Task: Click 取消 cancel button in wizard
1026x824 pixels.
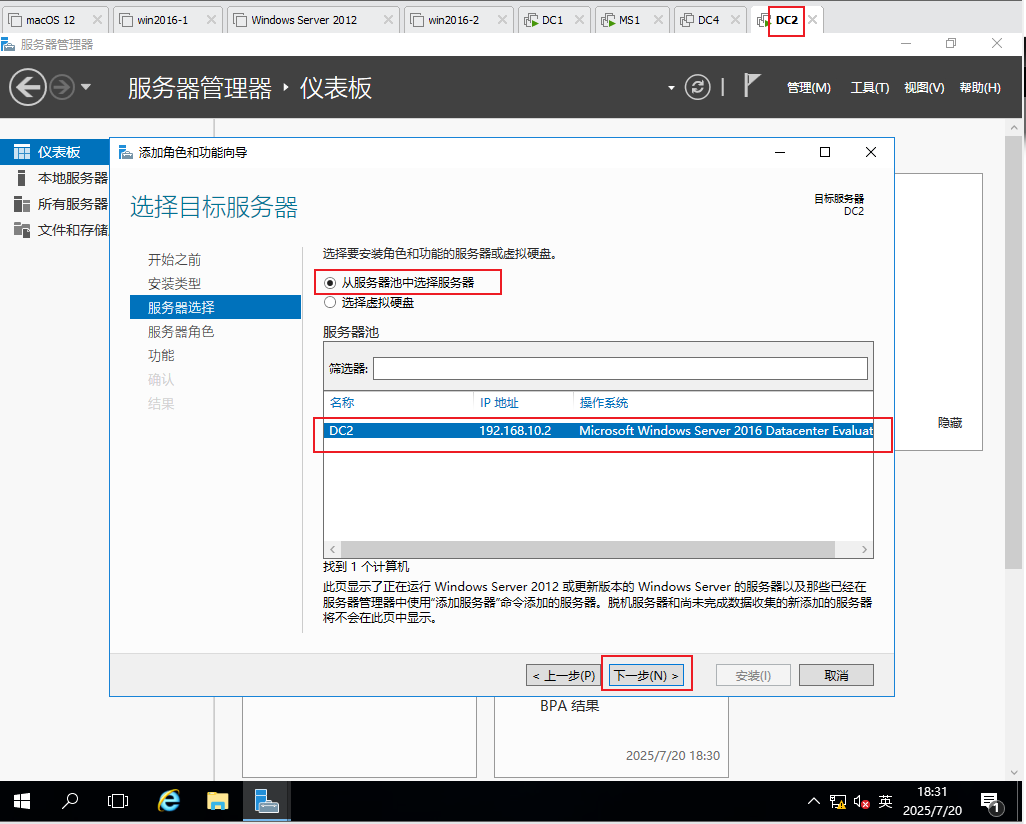Action: click(x=836, y=675)
